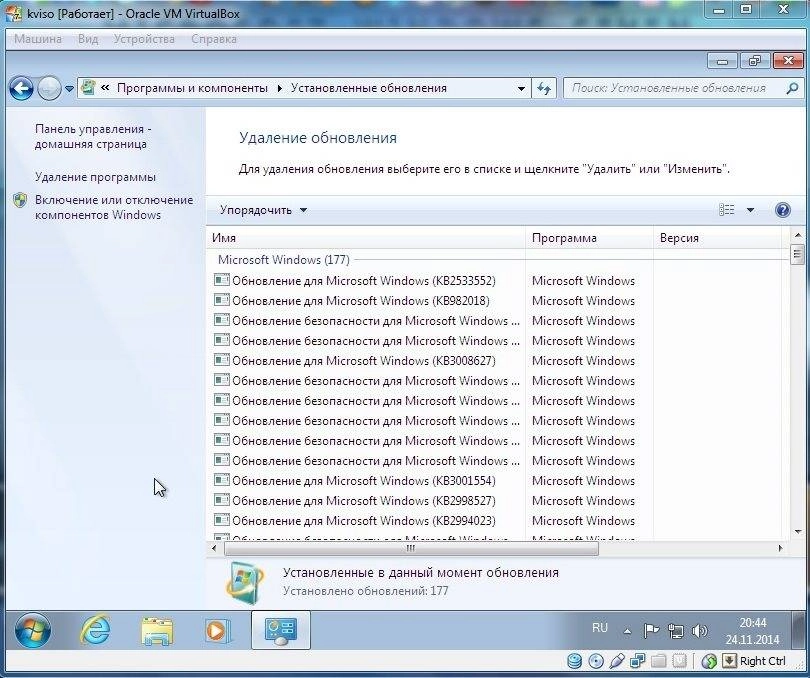Select update KB2533552
This screenshot has width=810, height=678.
[x=364, y=281]
